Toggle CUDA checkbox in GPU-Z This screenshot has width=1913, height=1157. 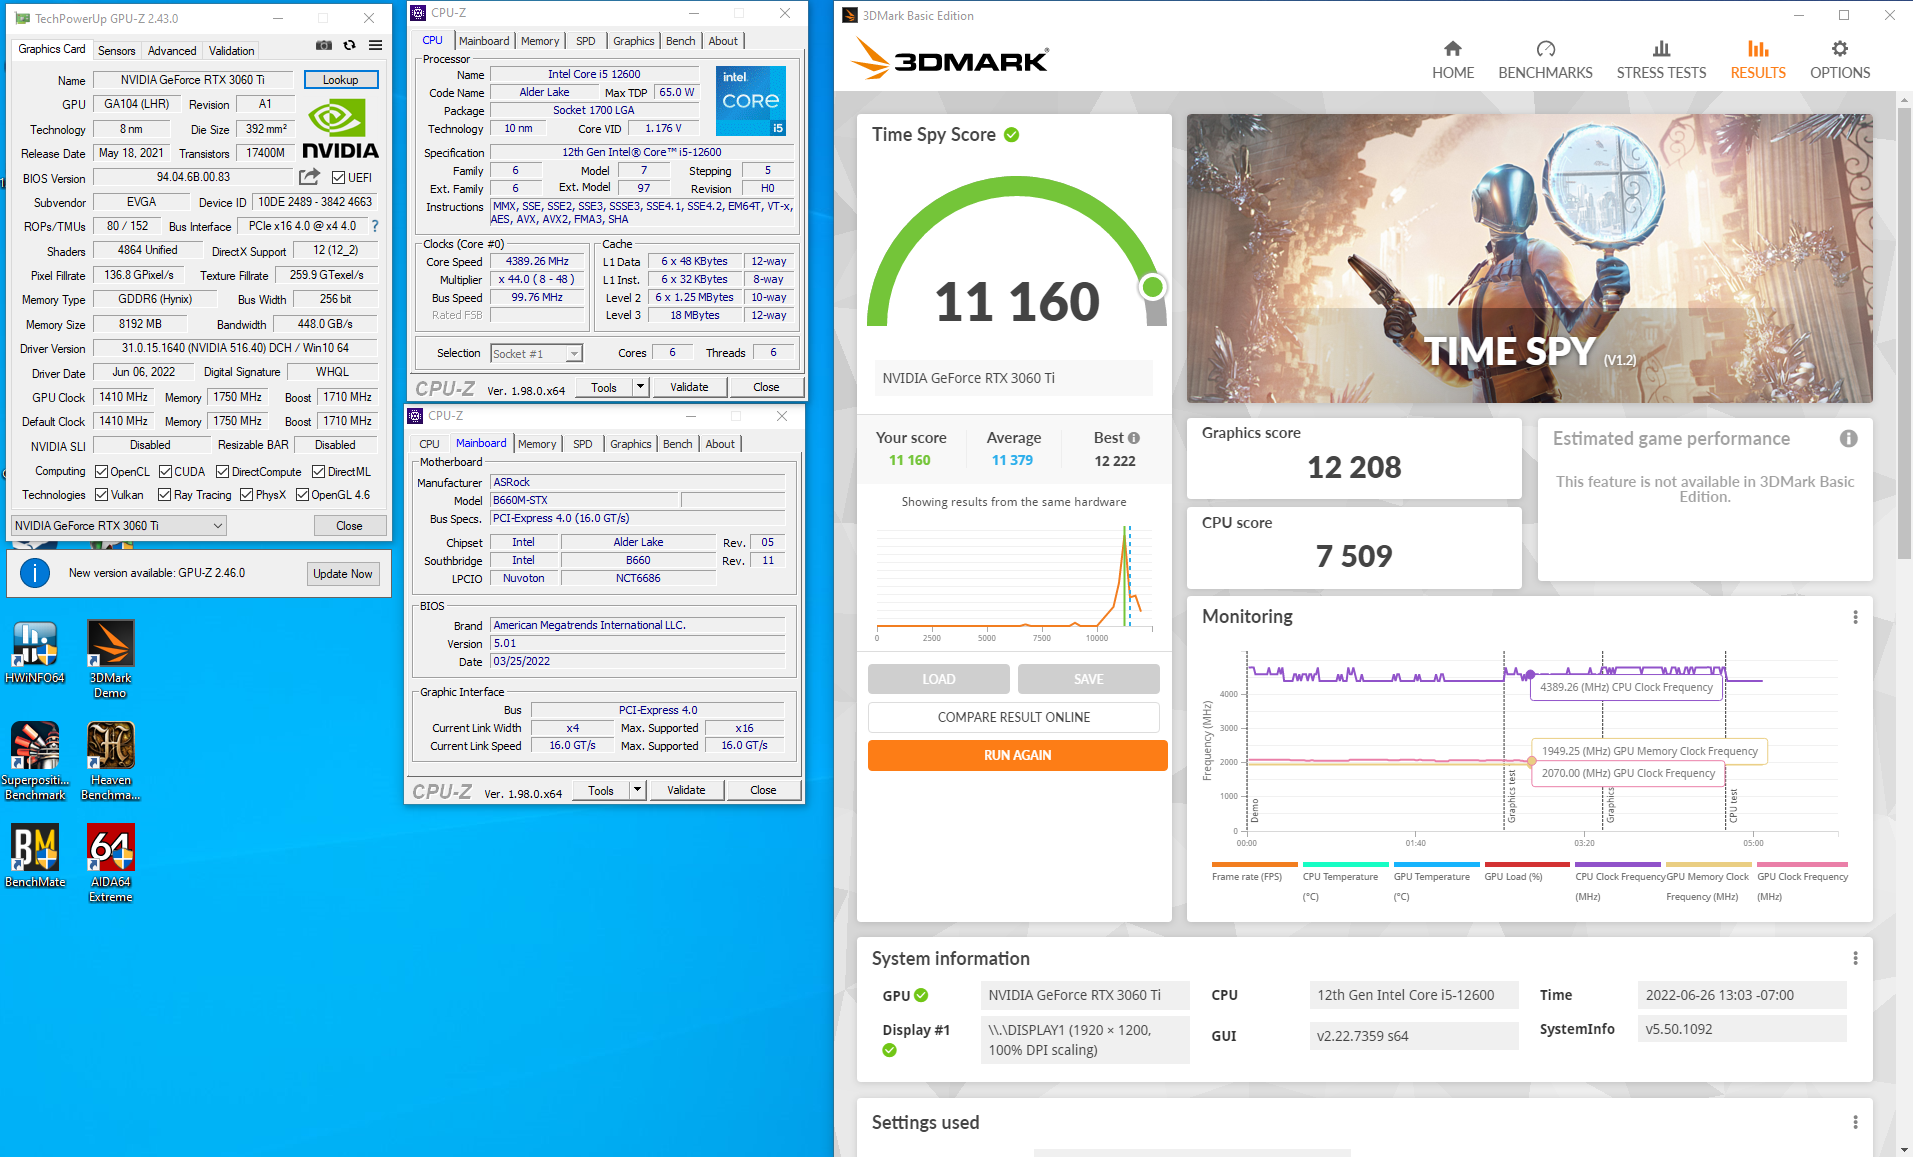(x=165, y=471)
